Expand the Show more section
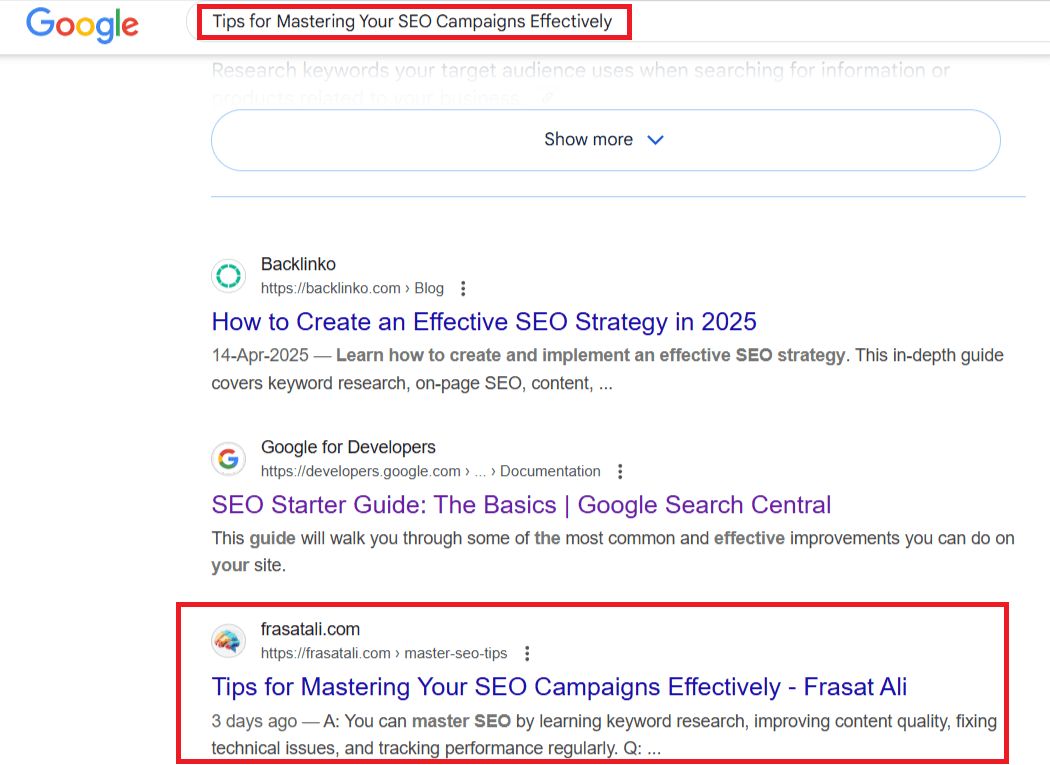This screenshot has height=765, width=1050. pyautogui.click(x=605, y=140)
